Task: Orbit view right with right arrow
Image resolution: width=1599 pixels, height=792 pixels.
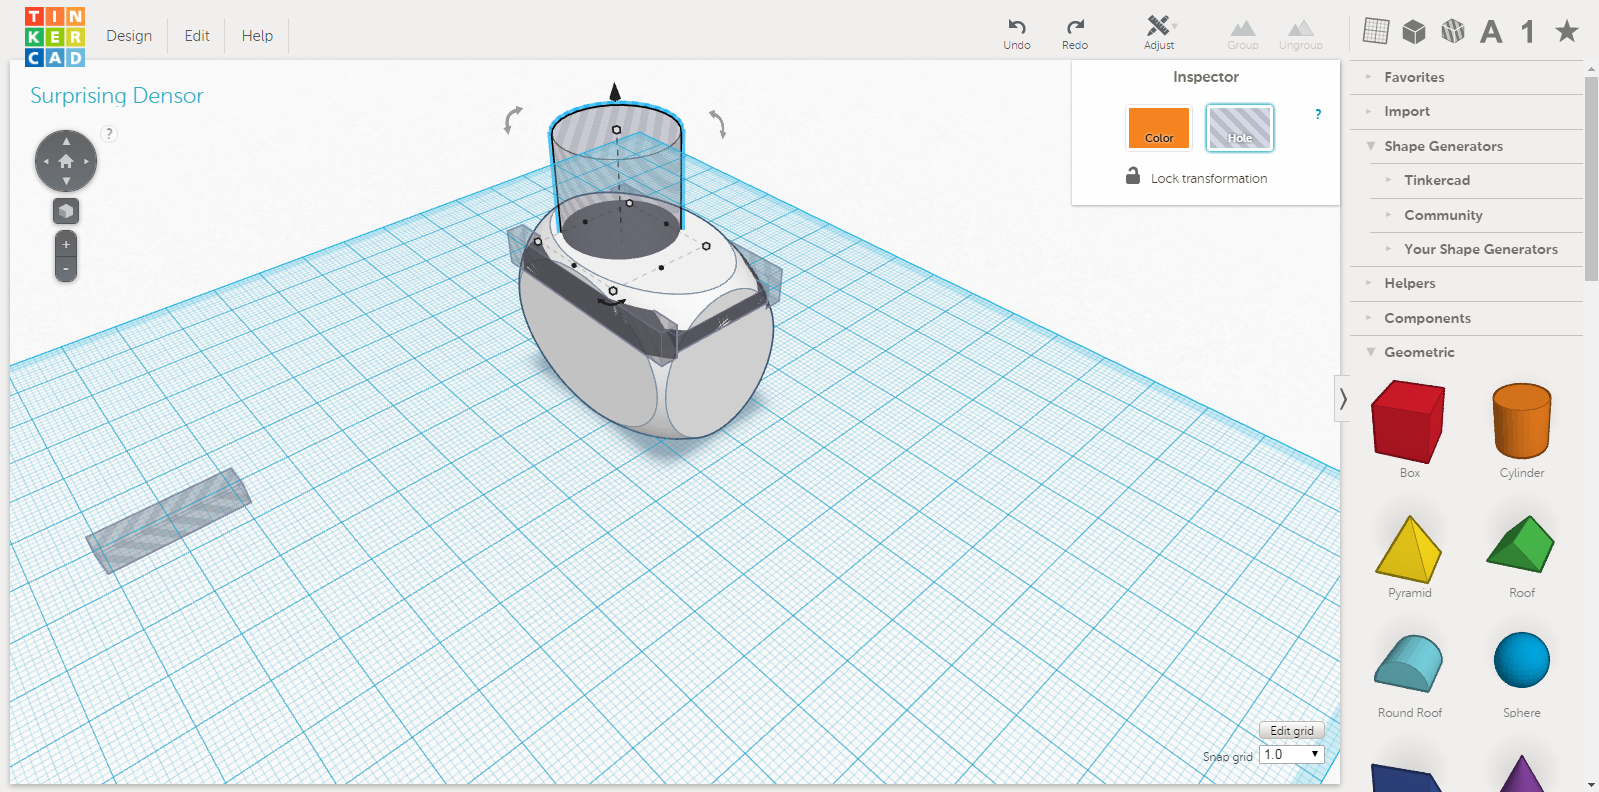Action: pos(87,161)
